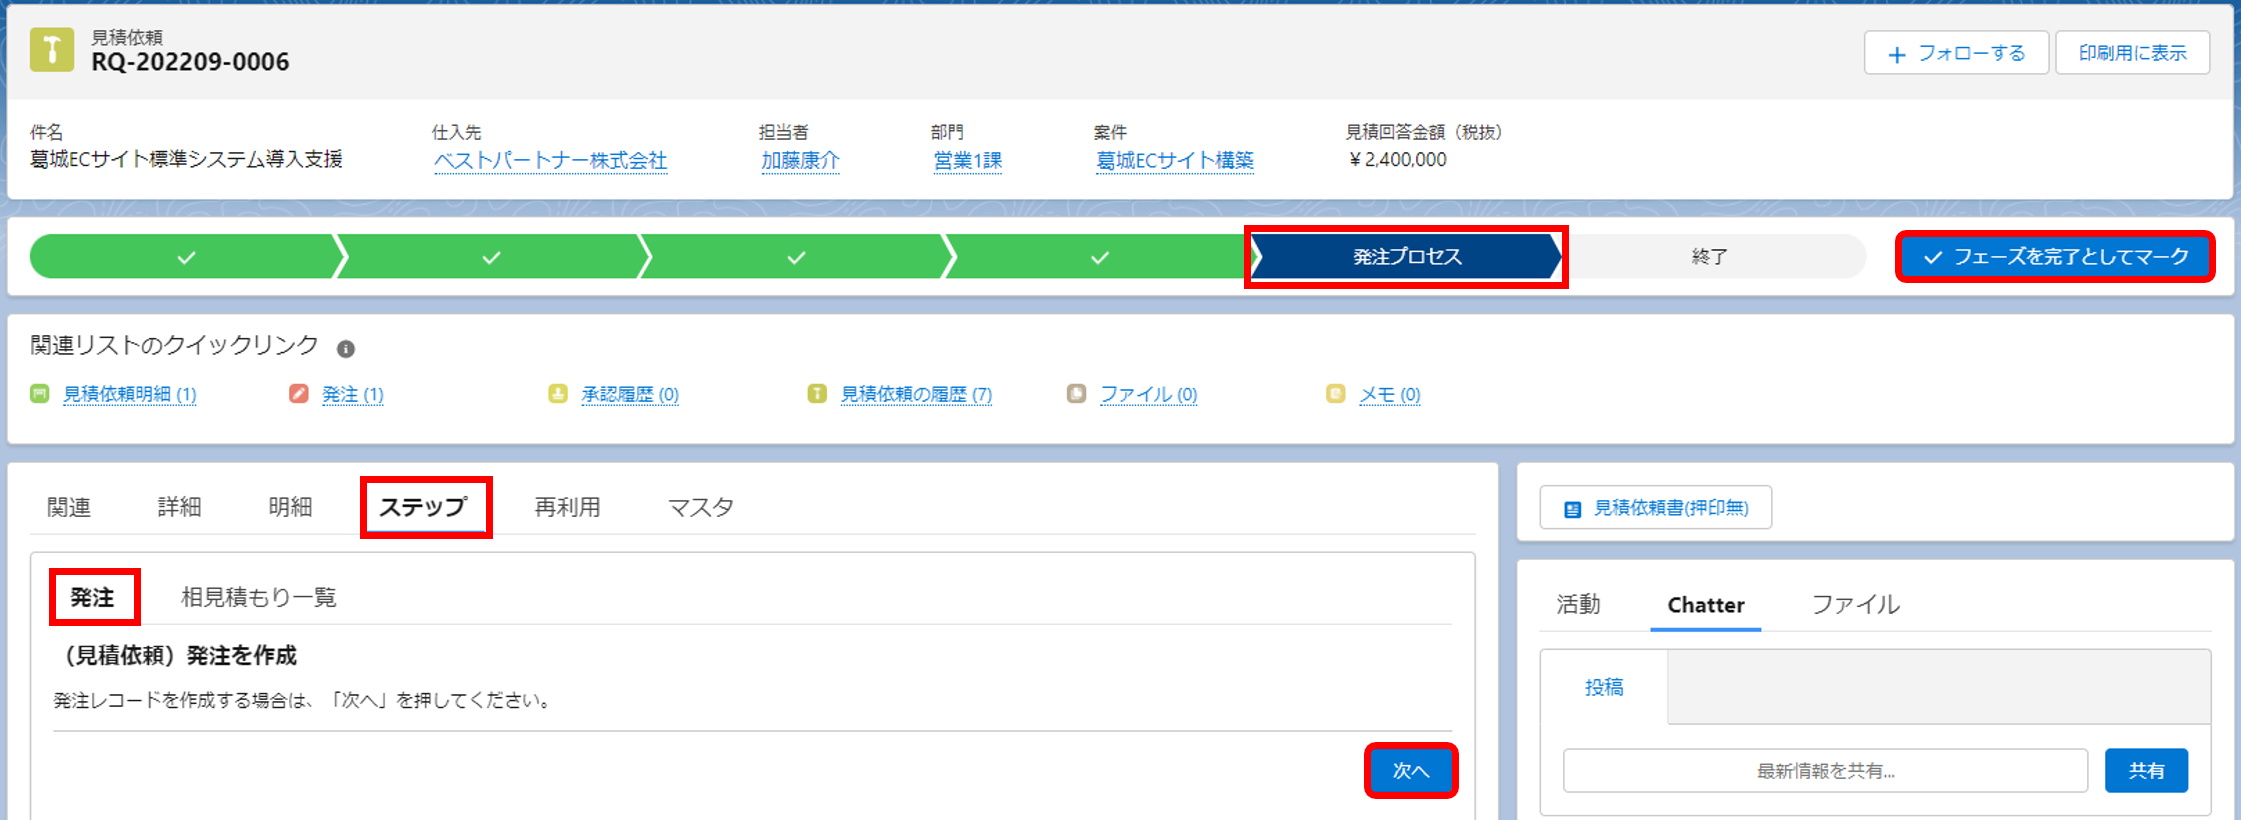
Task: Click record number RQ-202209-0006
Action: (190, 62)
